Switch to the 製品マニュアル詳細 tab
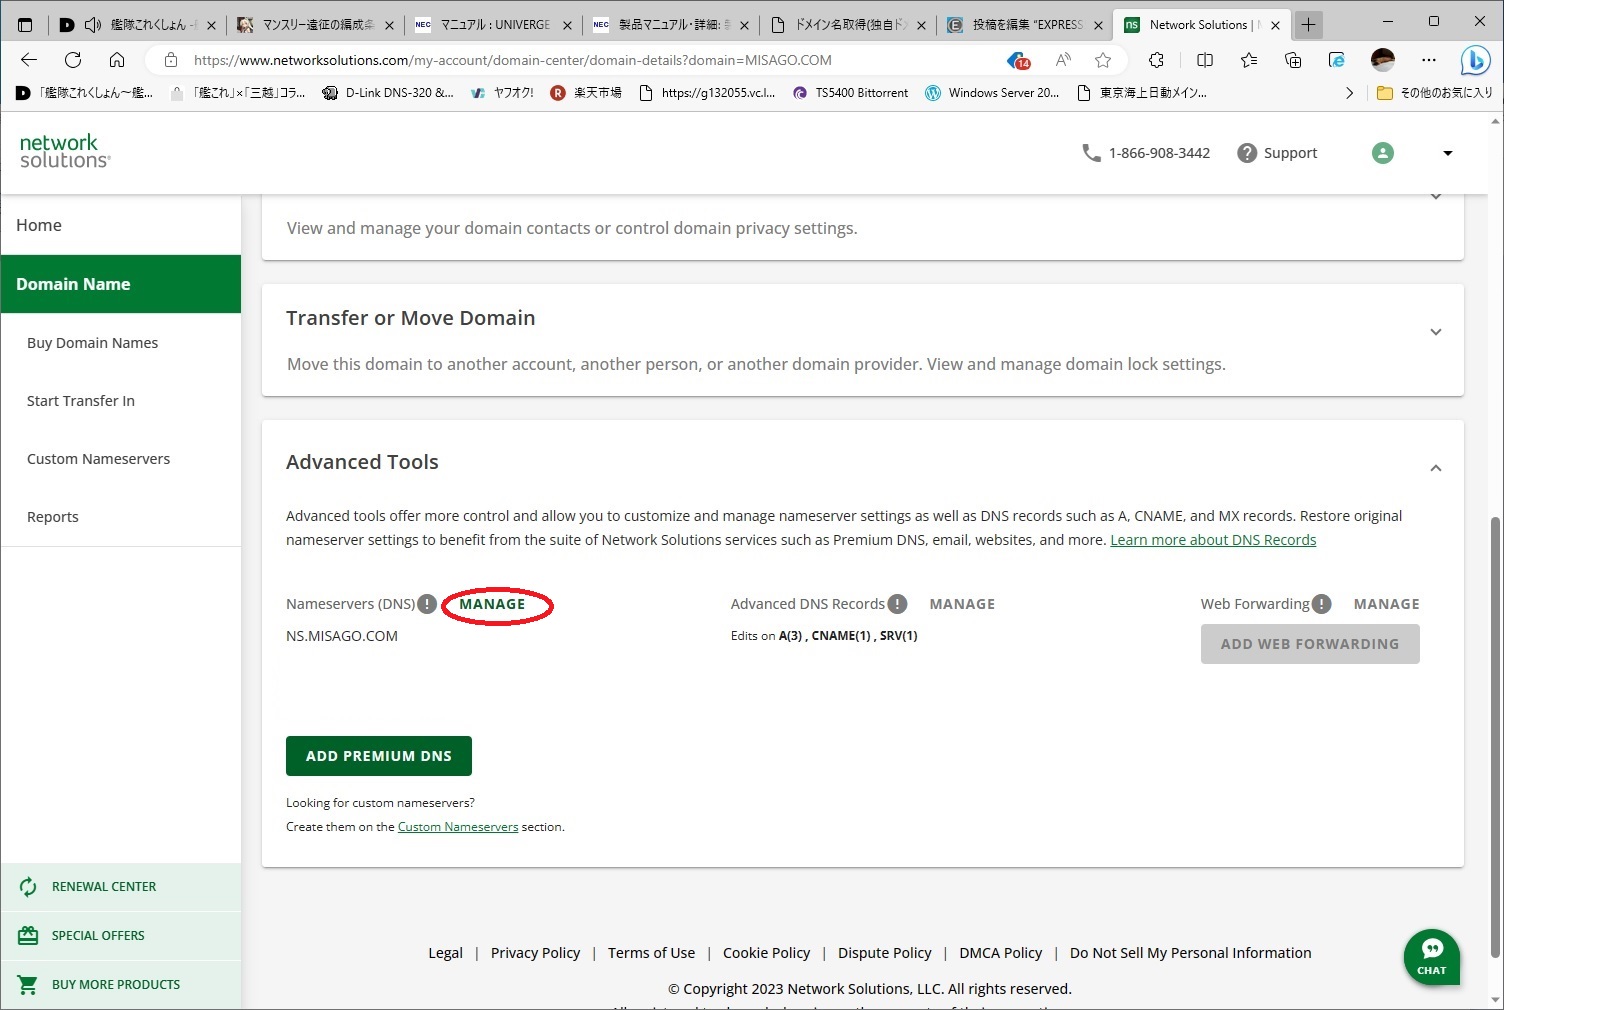The height and width of the screenshot is (1010, 1603). (672, 25)
